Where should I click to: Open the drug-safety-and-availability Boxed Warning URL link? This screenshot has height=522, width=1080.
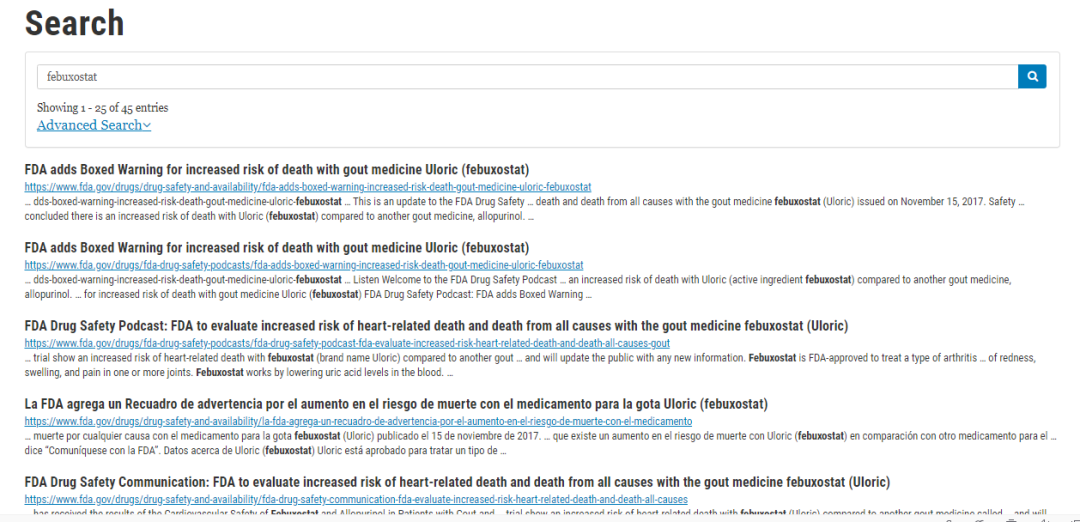click(308, 187)
